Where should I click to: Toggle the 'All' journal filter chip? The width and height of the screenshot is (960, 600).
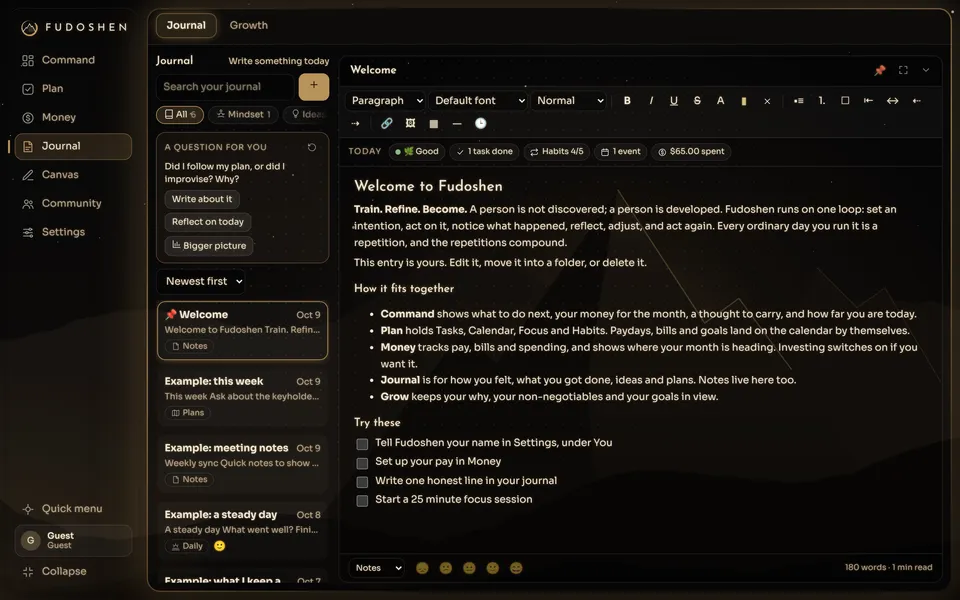180,114
